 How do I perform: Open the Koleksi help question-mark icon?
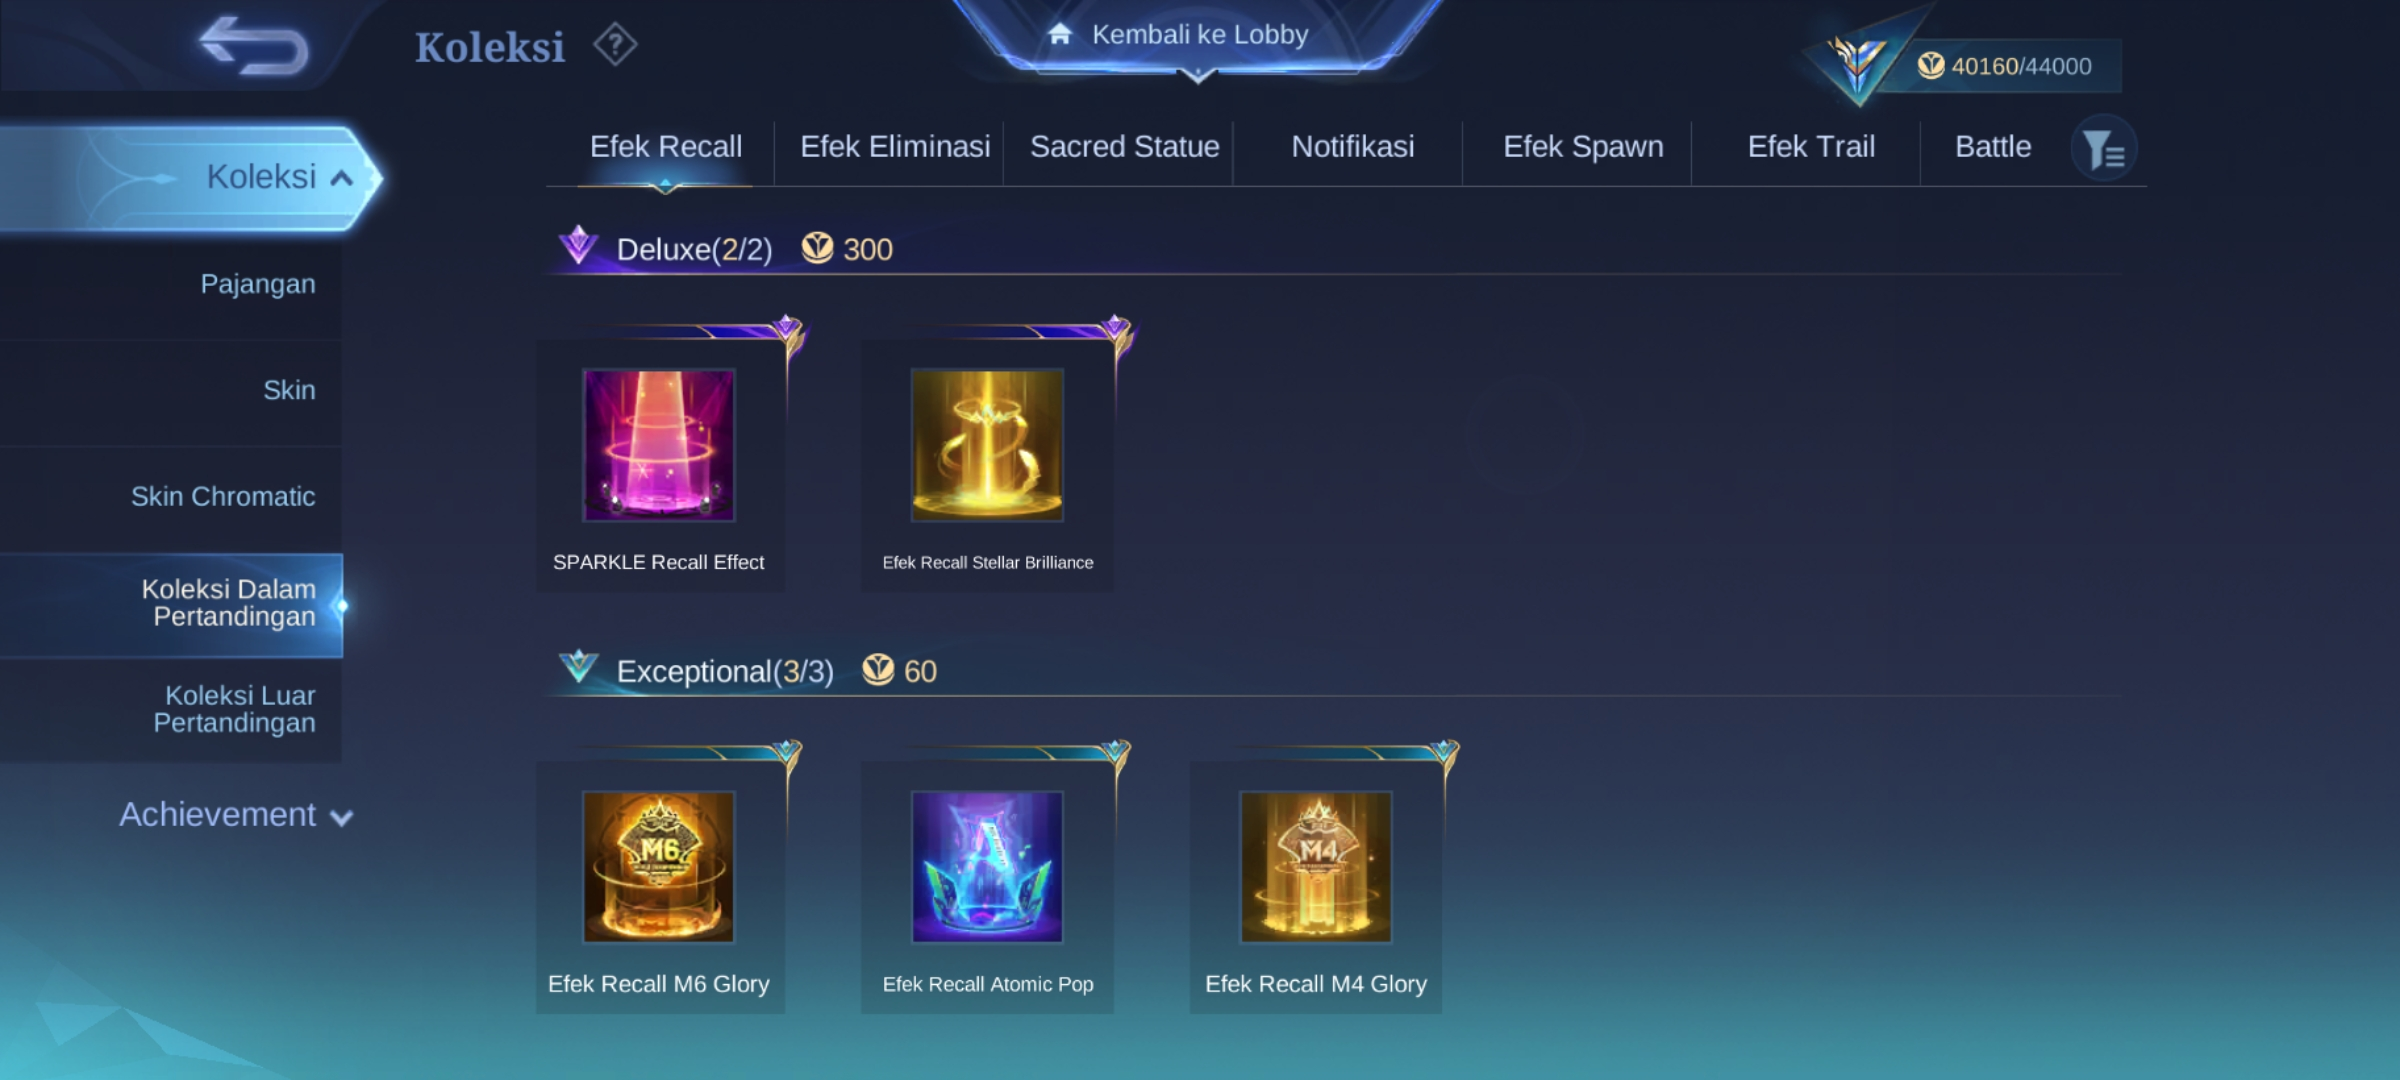(615, 45)
